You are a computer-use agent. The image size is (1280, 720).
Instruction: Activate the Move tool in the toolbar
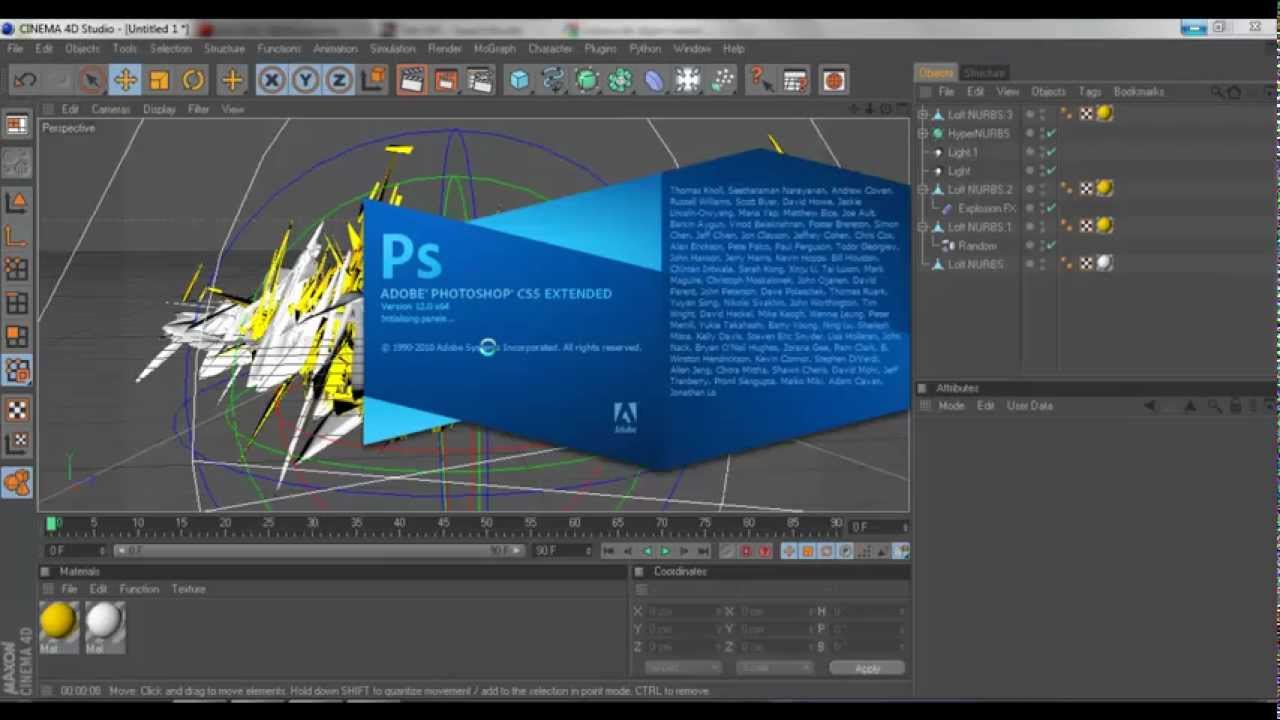tap(125, 80)
